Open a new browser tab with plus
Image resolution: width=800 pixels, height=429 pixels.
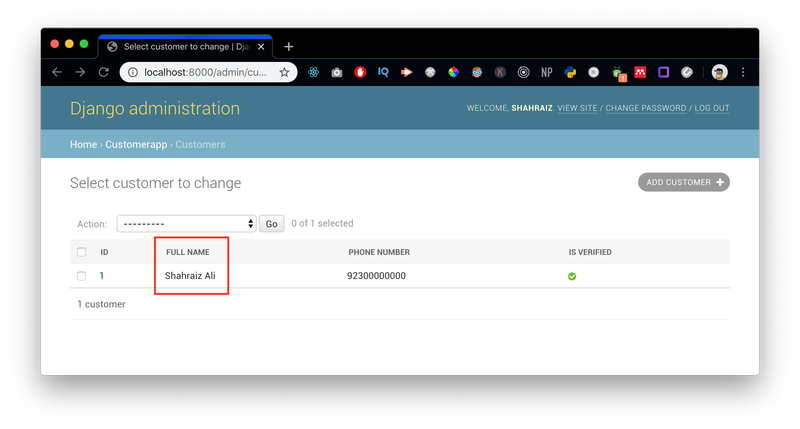coord(289,47)
